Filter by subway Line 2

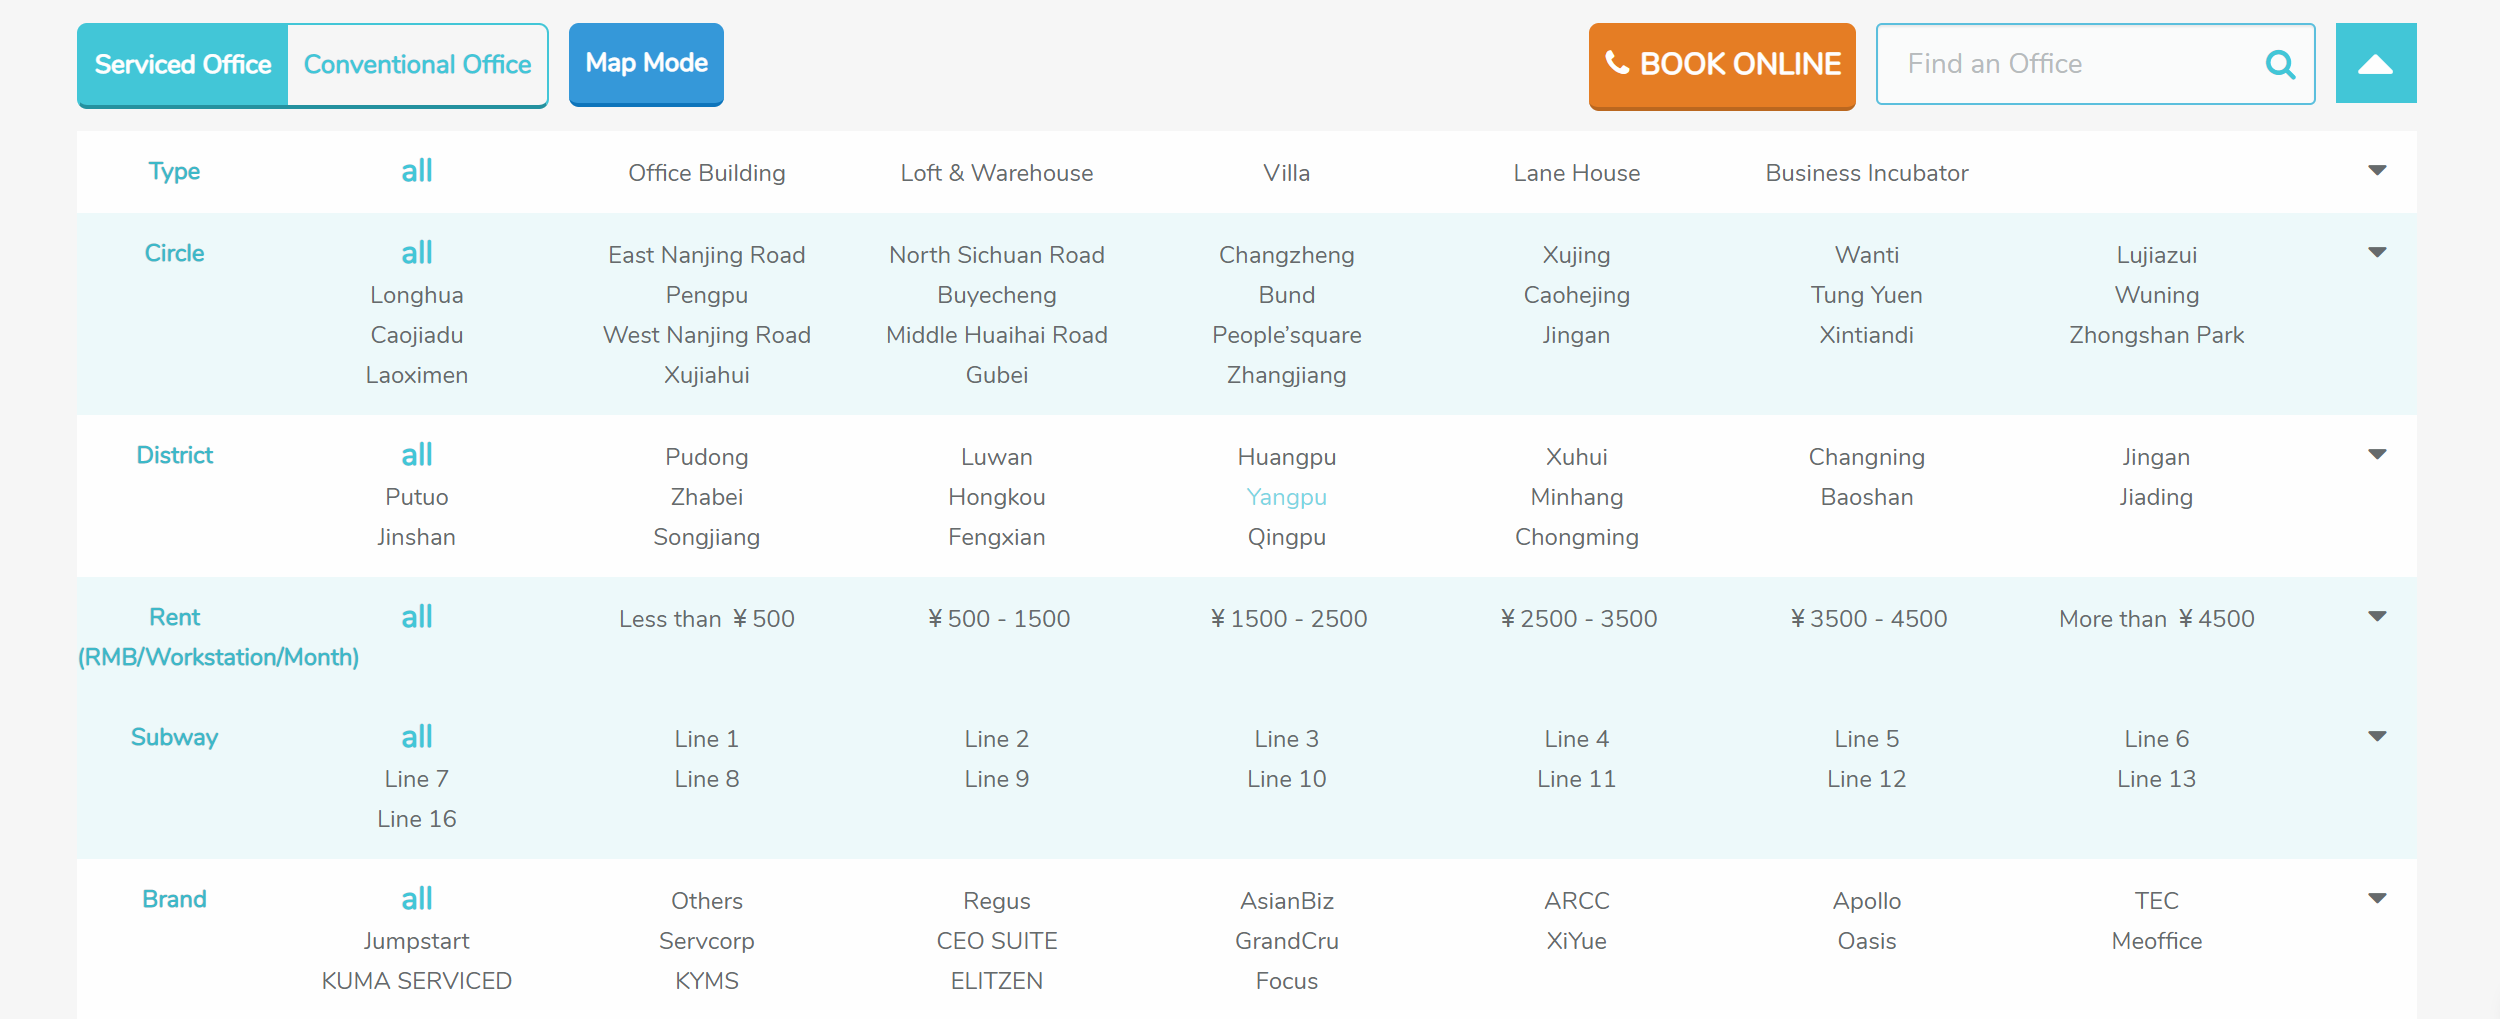click(997, 739)
